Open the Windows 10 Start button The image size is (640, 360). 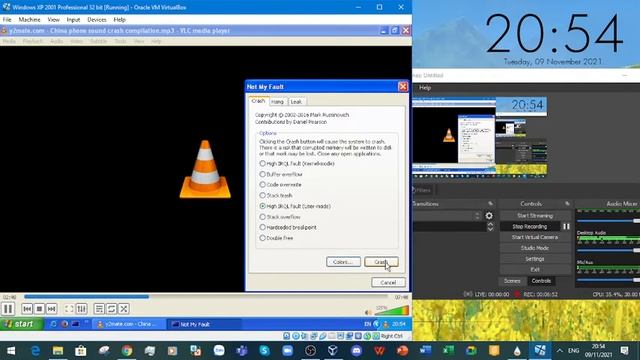[11, 351]
